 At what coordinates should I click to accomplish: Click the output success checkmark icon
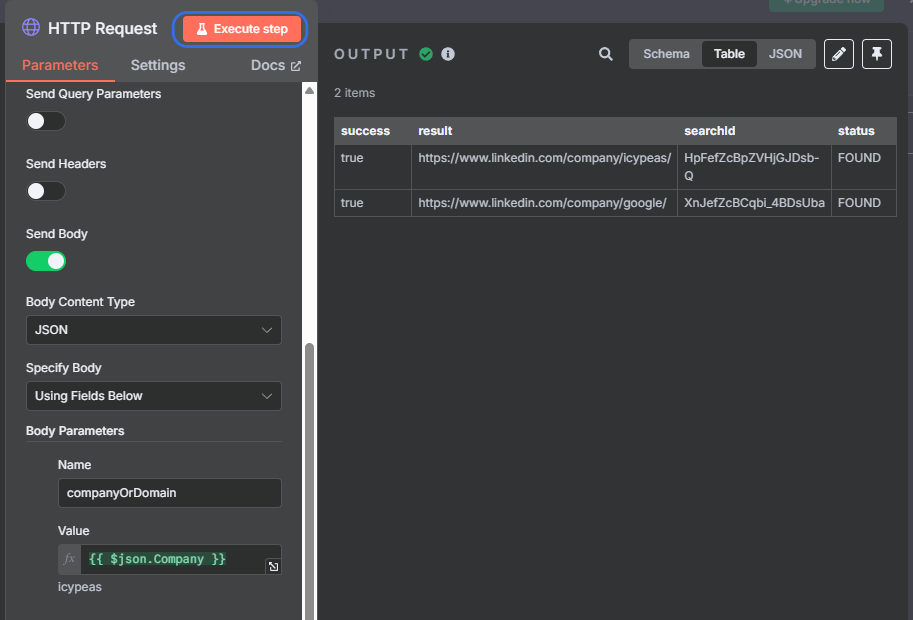[x=426, y=54]
